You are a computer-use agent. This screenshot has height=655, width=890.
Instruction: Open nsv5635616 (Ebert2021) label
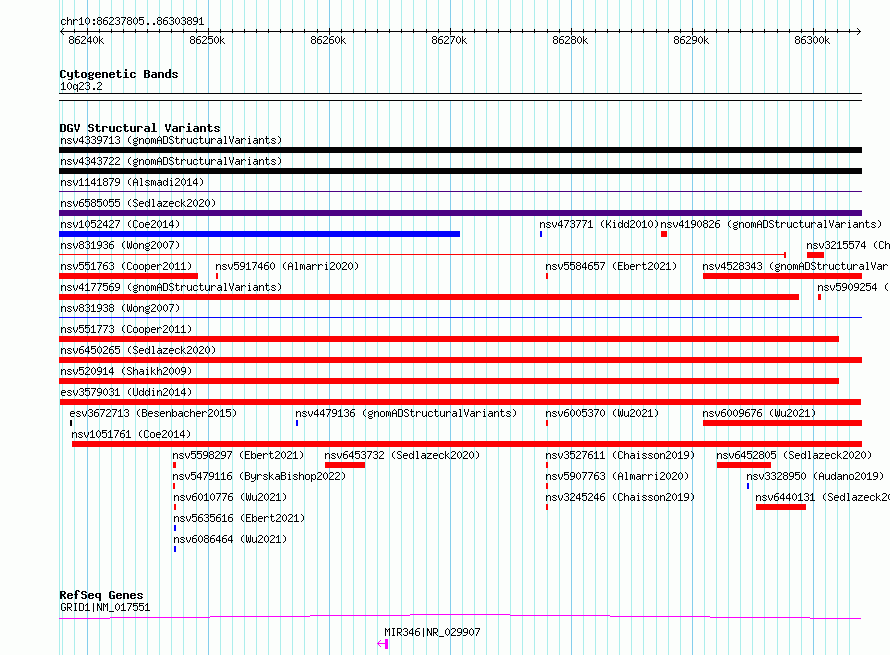coord(239,518)
